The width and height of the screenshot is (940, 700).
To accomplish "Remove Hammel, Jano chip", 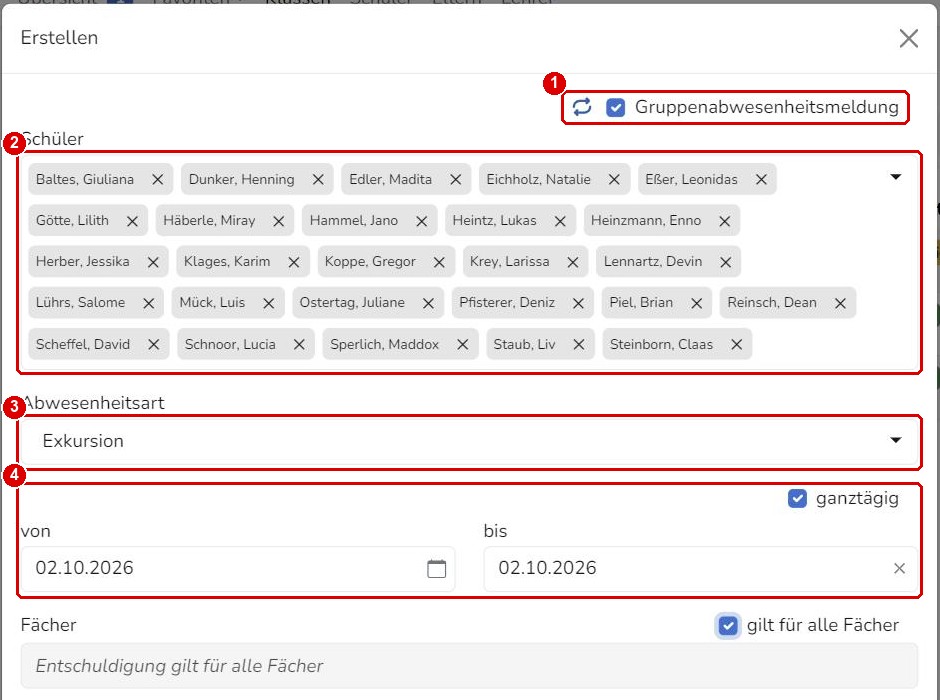I will [421, 221].
